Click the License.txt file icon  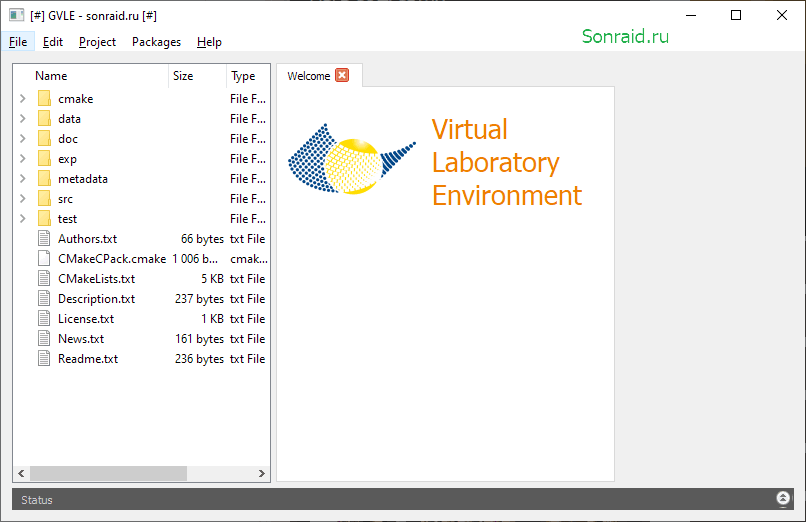[x=44, y=319]
